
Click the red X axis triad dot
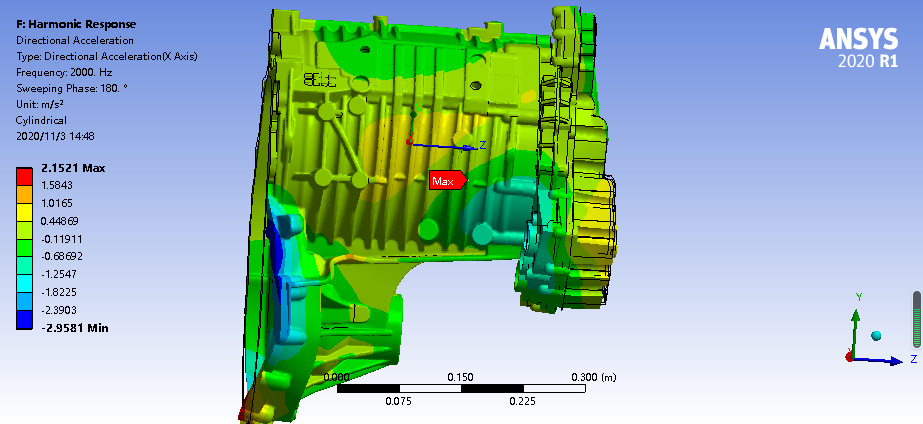849,356
